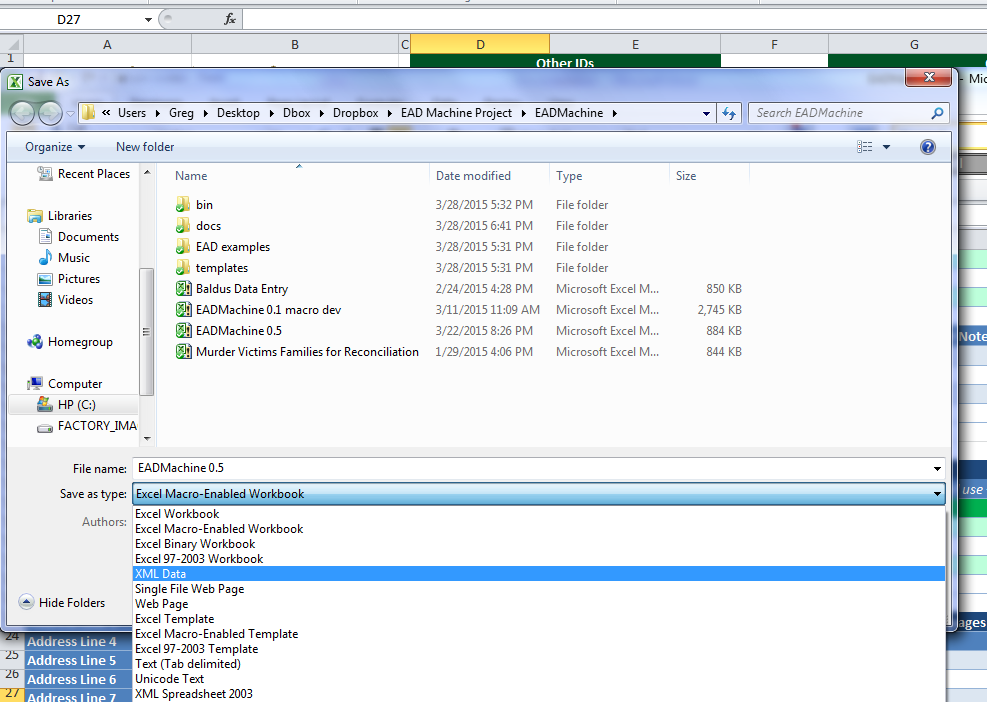Viewport: 987px width, 702px height.
Task: Choose Excel Macro-Enabled Template type
Action: 539,634
